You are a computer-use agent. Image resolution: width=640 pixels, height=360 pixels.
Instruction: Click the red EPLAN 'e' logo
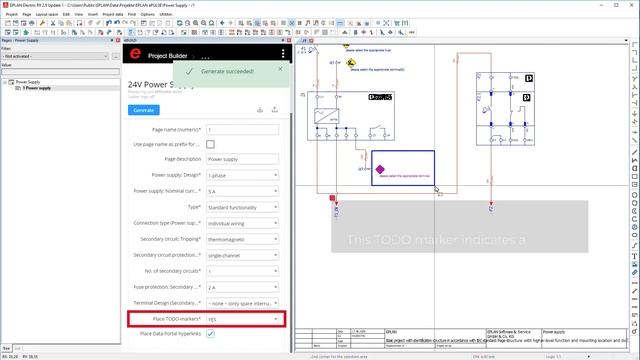(x=135, y=54)
